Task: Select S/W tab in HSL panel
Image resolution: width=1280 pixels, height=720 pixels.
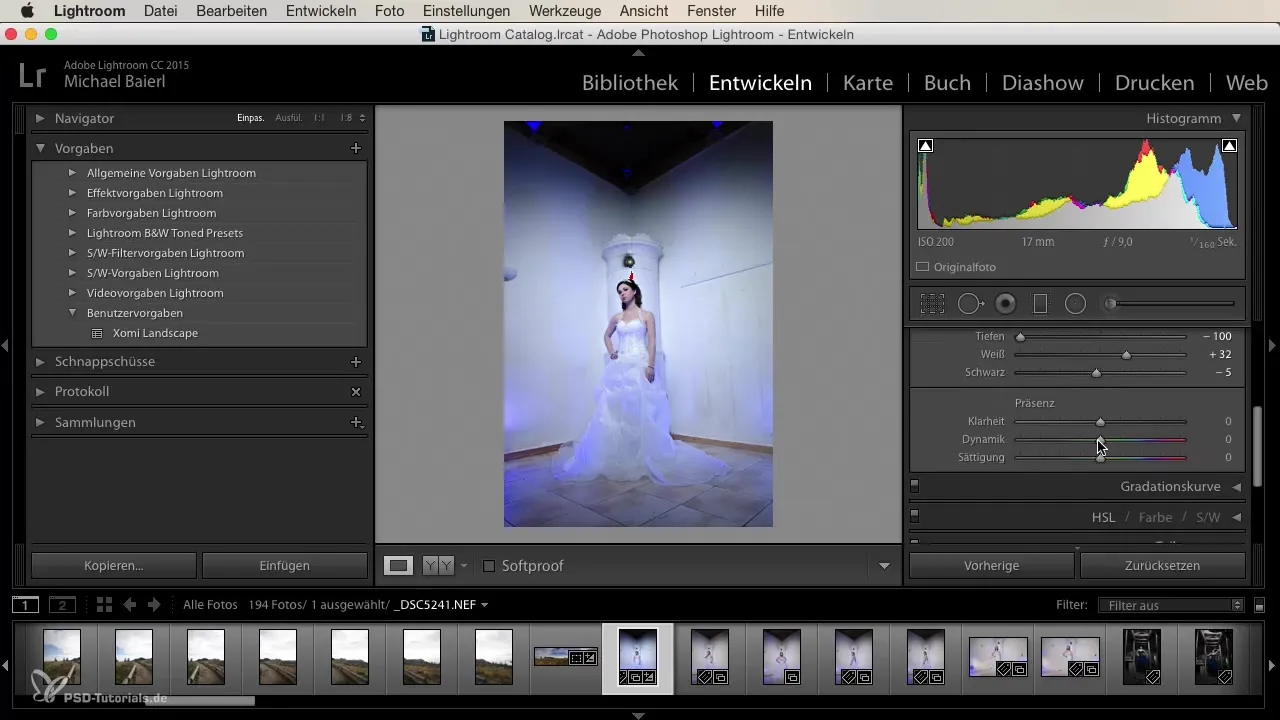Action: pyautogui.click(x=1208, y=517)
